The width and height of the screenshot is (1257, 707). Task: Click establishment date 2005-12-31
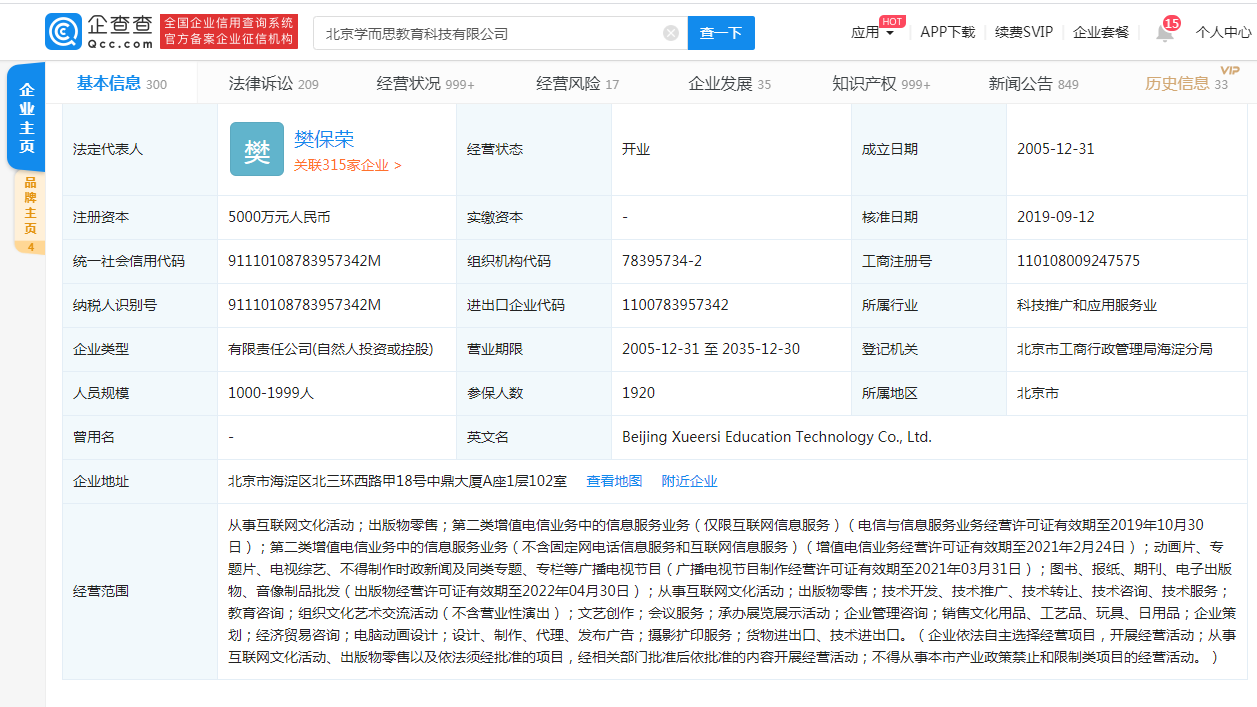(x=1056, y=149)
